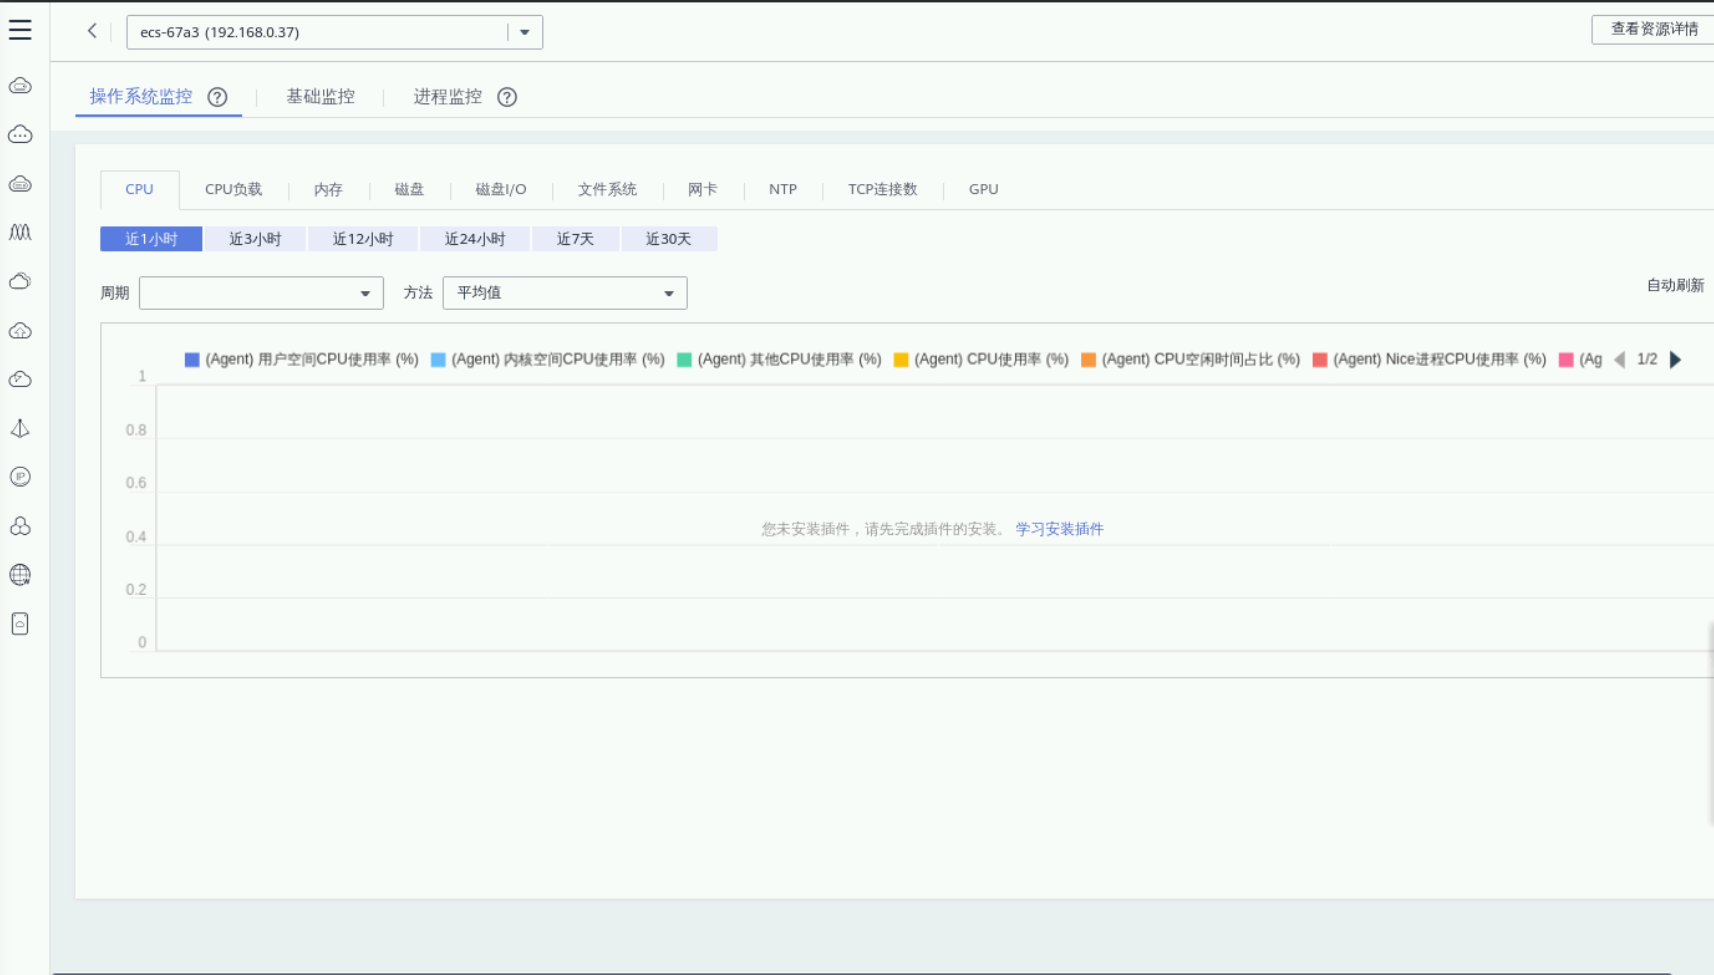The width and height of the screenshot is (1714, 975).
Task: Choose the 近30天 time range
Action: [669, 239]
